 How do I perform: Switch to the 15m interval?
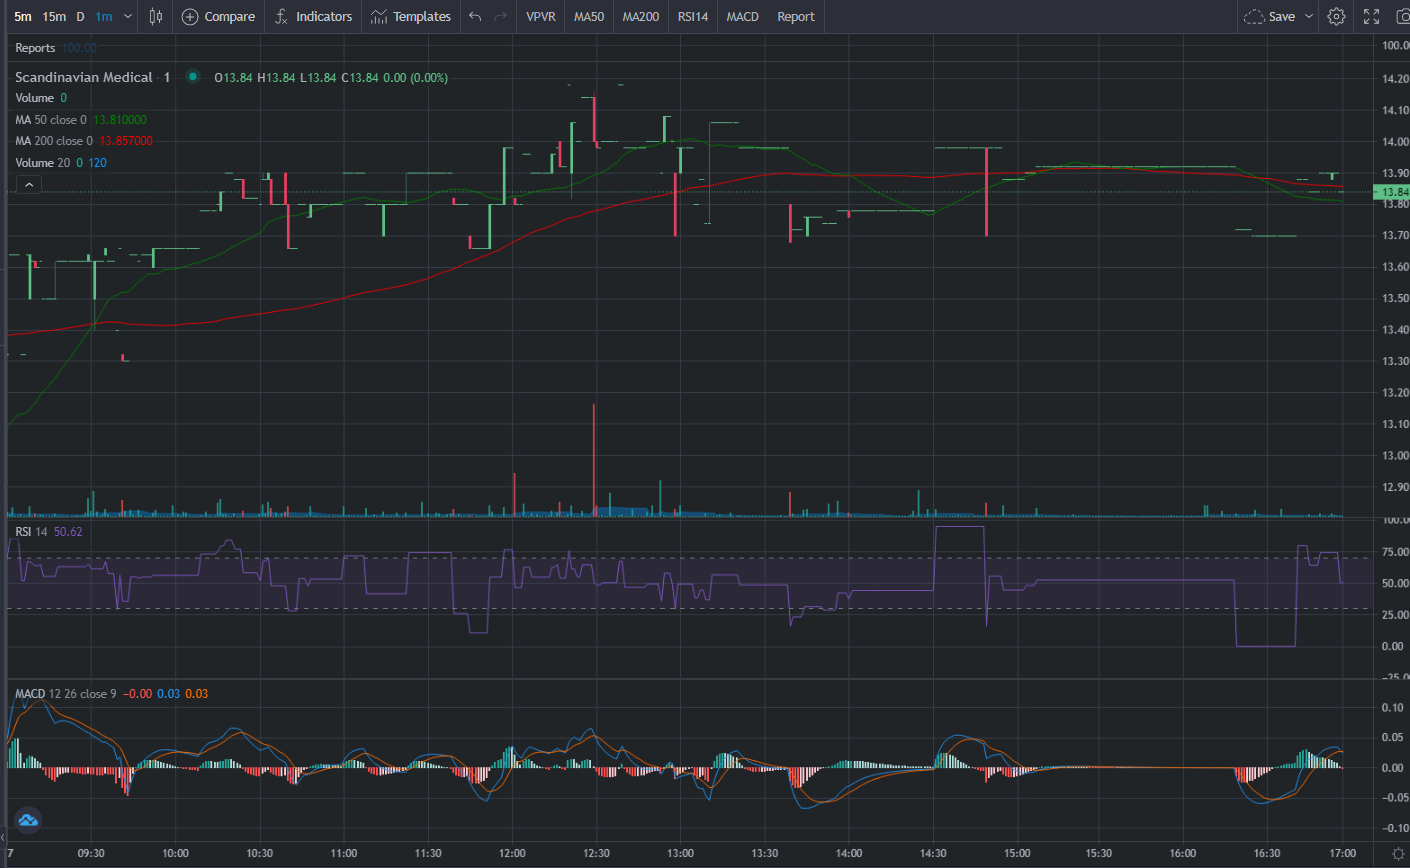tap(54, 16)
